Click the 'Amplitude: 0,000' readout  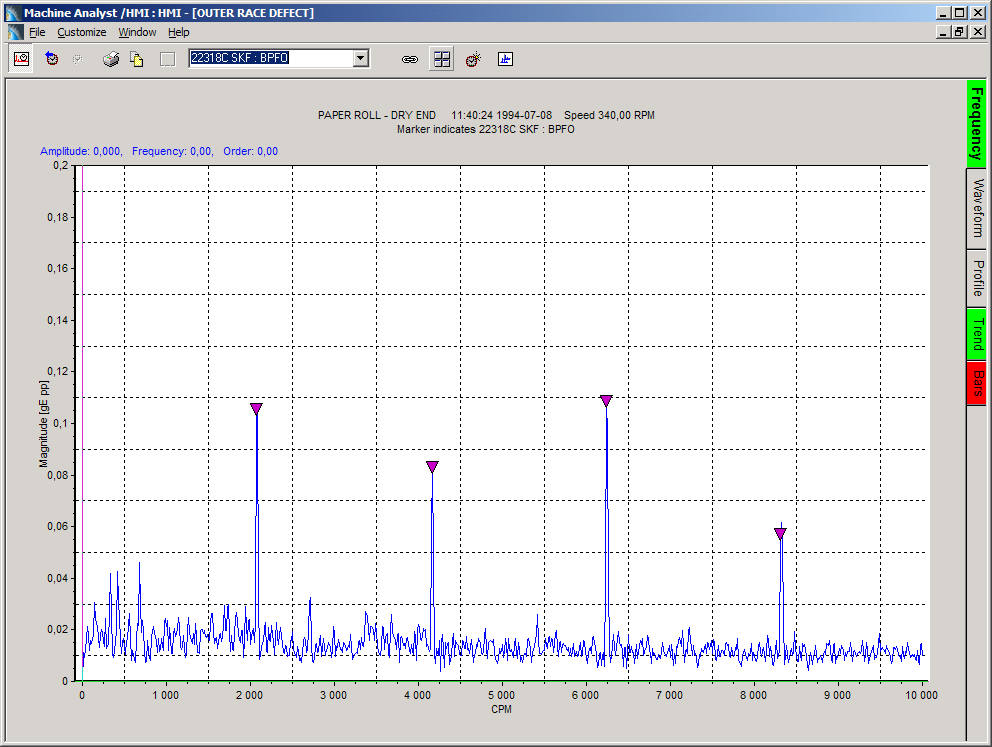80,151
